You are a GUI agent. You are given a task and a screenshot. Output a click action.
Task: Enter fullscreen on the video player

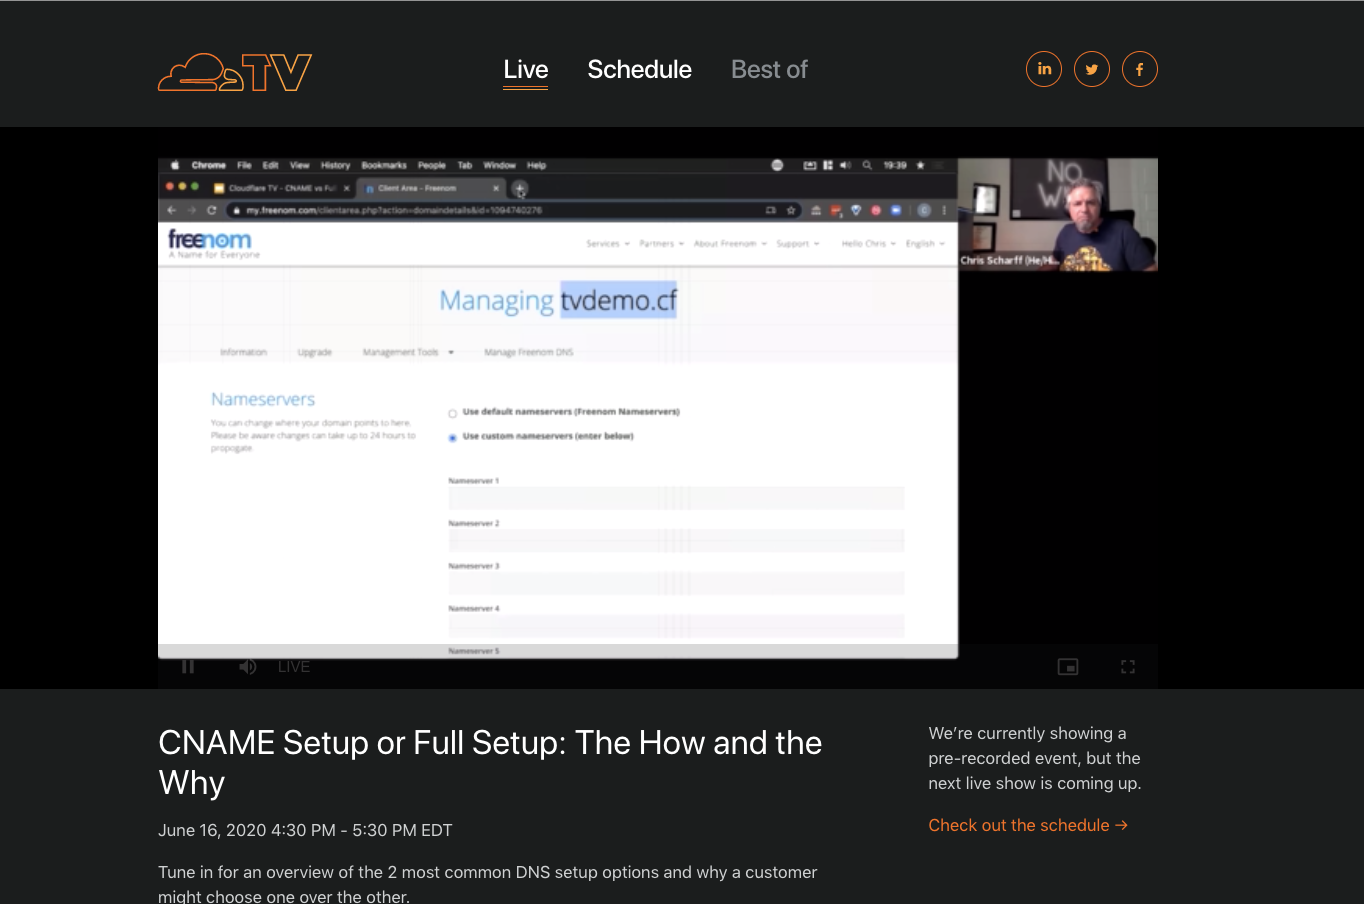(x=1127, y=666)
